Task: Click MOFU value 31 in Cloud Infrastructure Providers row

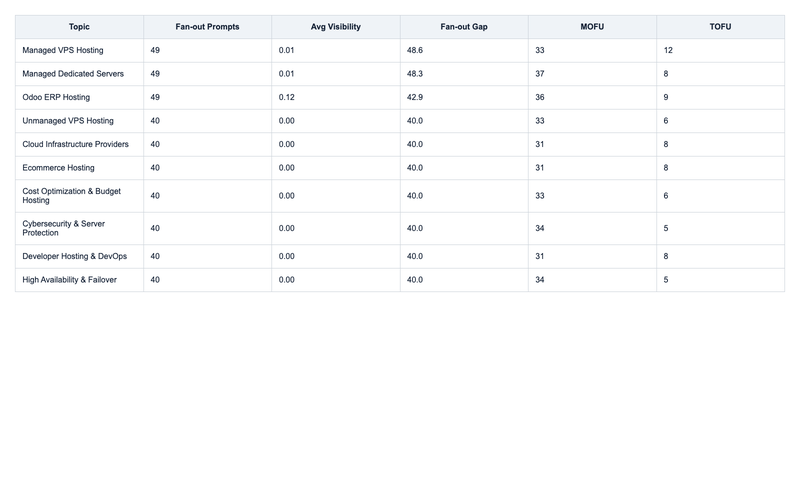Action: coord(540,144)
